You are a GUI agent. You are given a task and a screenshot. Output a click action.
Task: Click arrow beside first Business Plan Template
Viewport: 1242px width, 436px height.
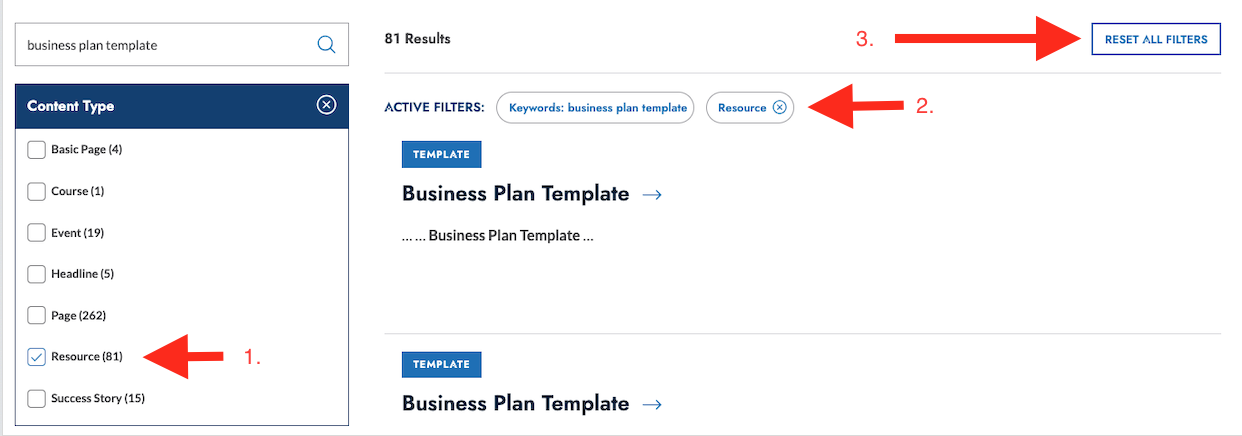[652, 195]
